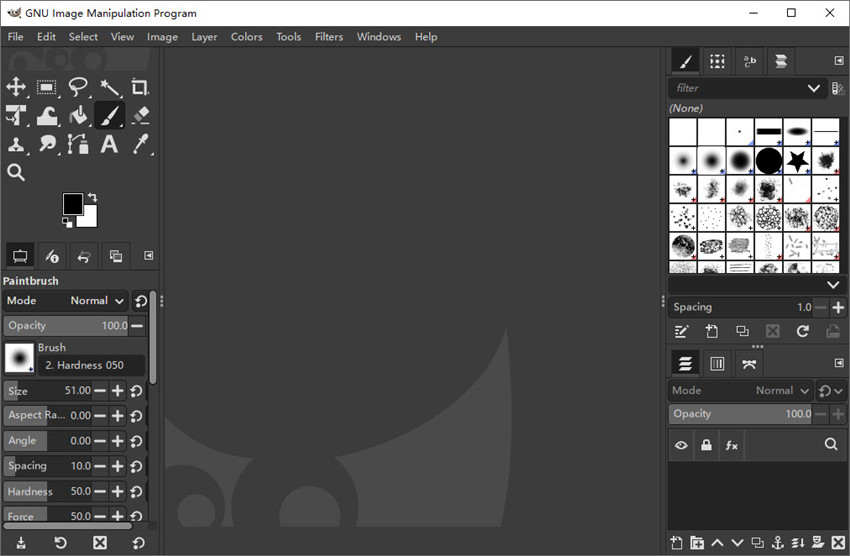This screenshot has height=556, width=850.
Task: Adjust the Paintbrush Opacity slider
Action: click(x=66, y=326)
